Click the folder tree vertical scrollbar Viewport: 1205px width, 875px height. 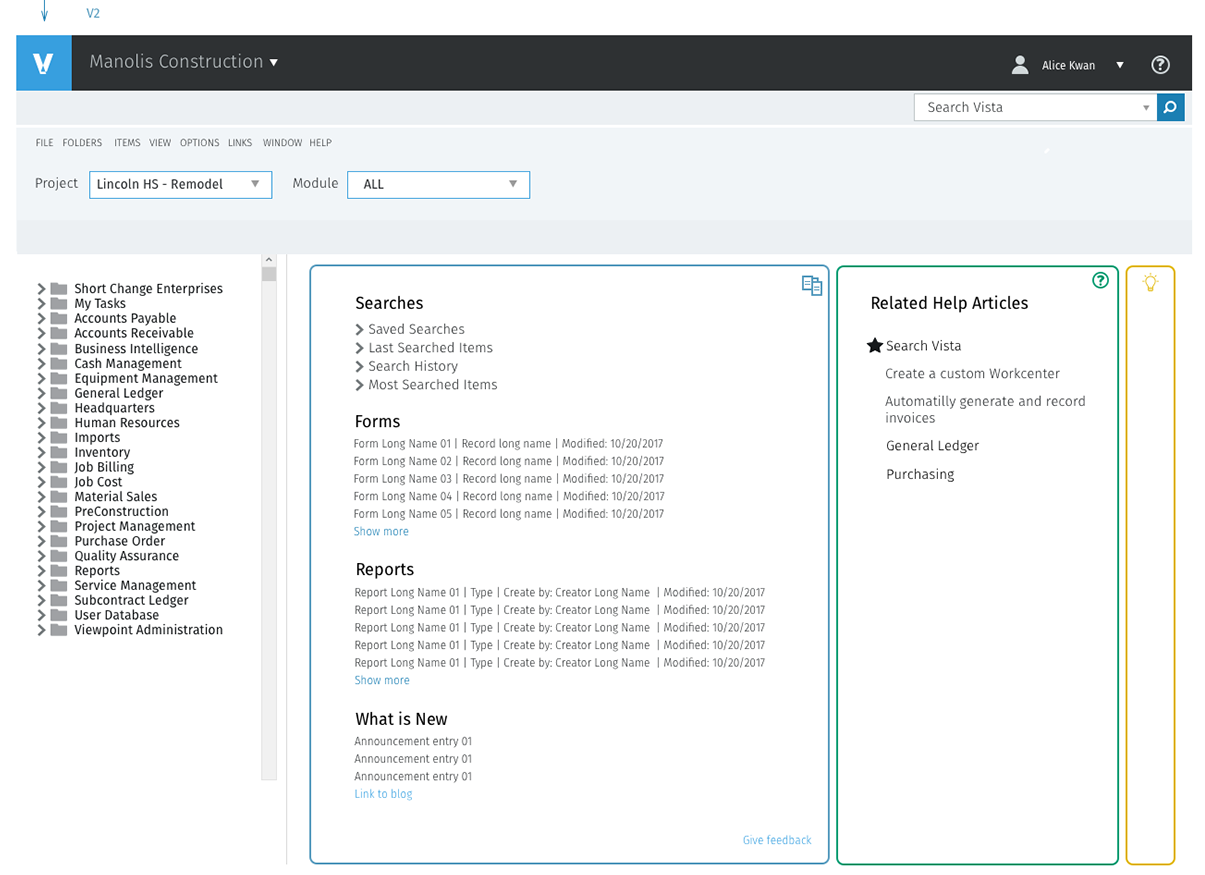[x=268, y=517]
